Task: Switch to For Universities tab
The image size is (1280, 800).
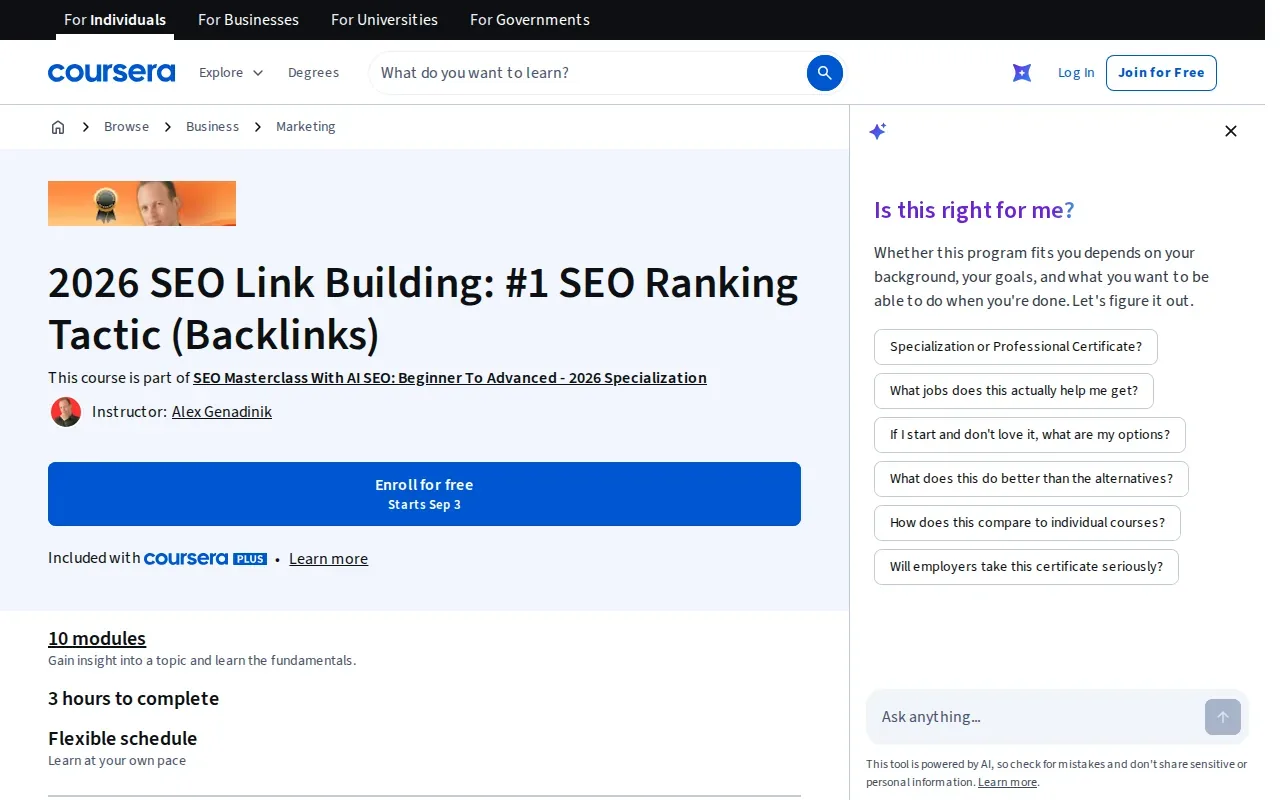Action: click(384, 20)
